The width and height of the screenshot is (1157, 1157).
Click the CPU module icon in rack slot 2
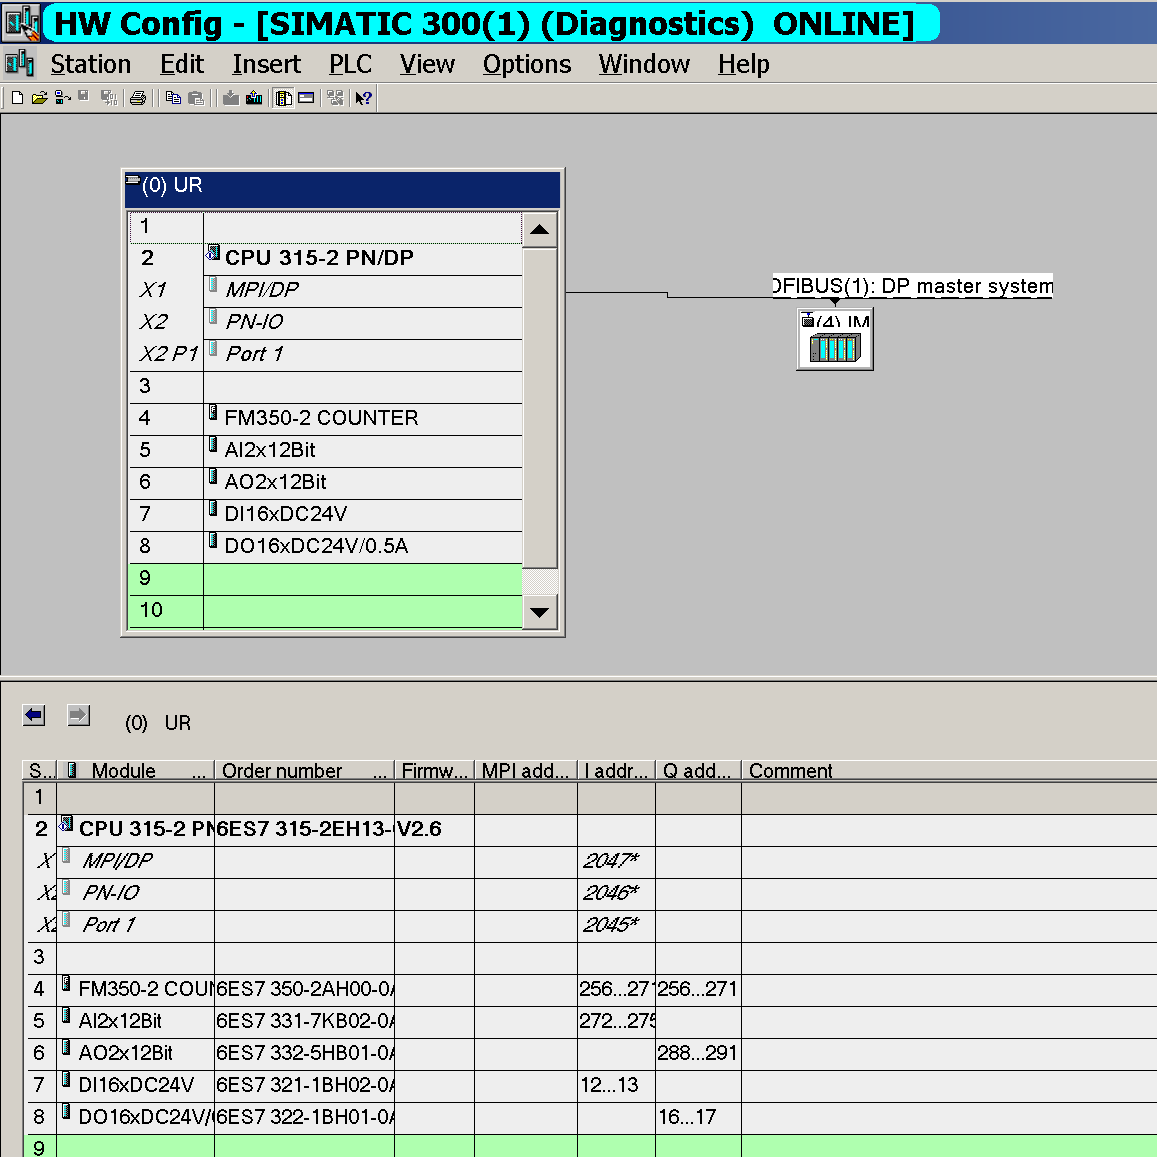coord(213,252)
